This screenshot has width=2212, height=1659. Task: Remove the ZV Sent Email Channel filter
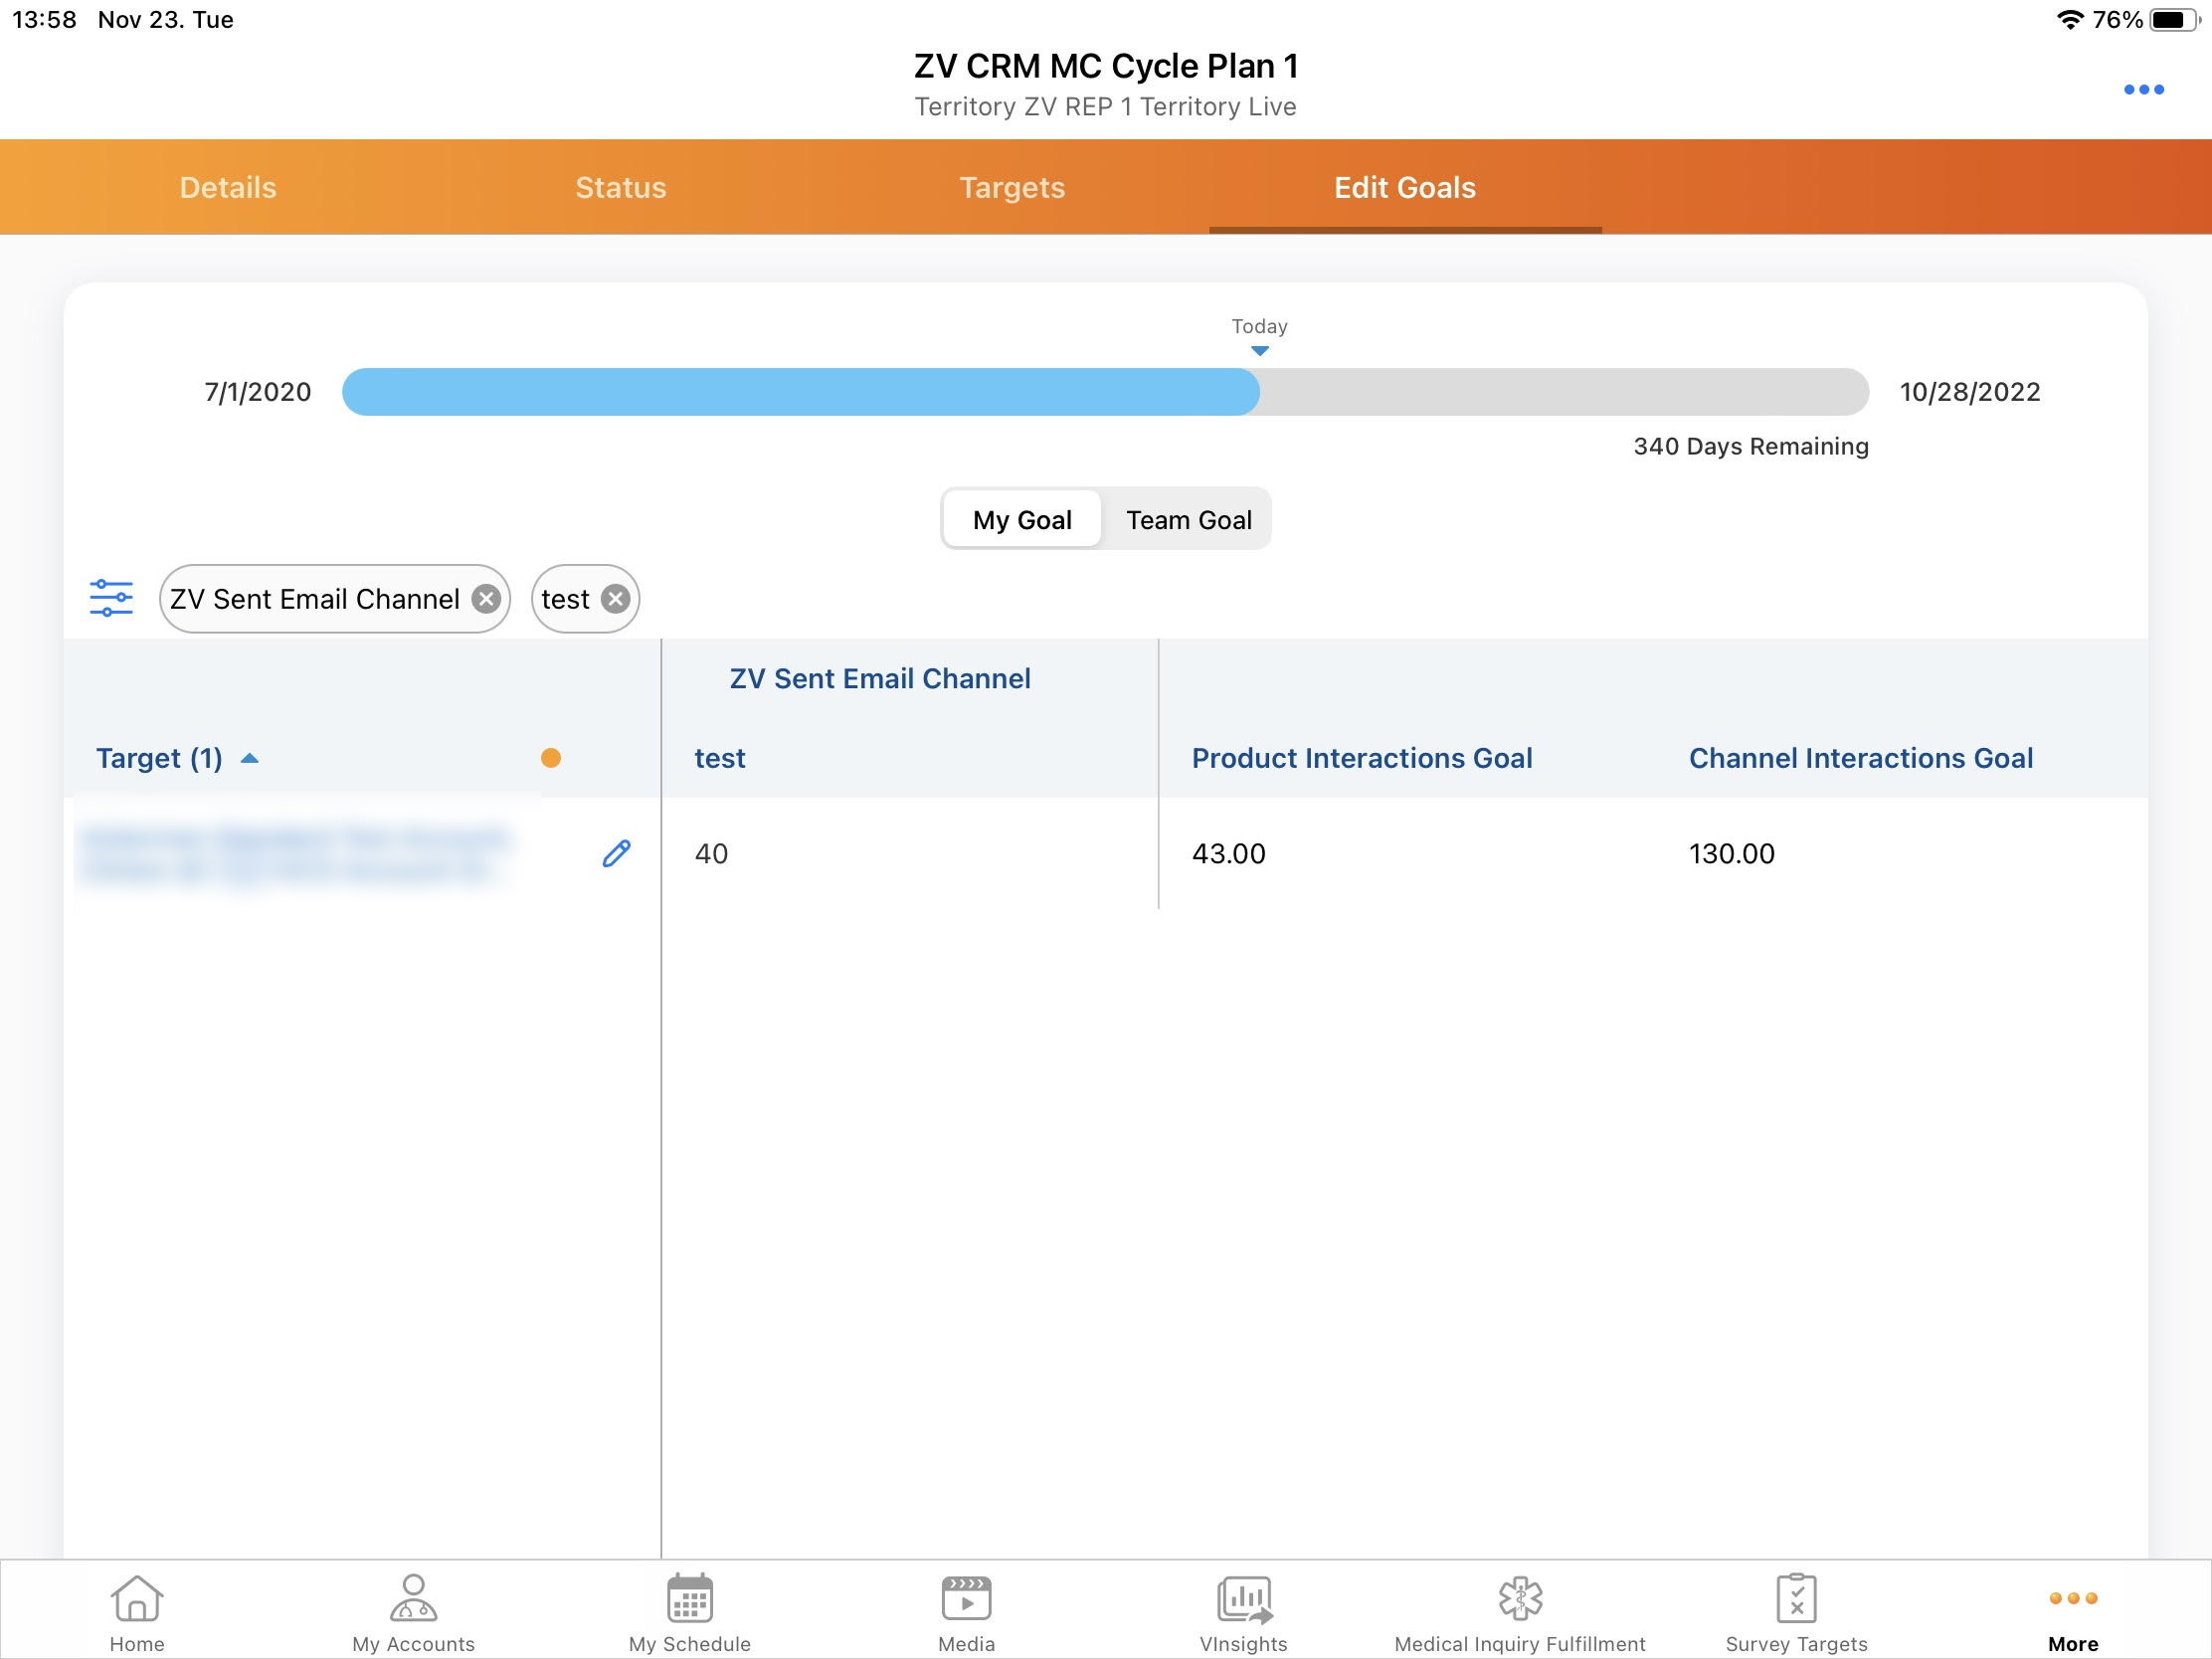486,599
